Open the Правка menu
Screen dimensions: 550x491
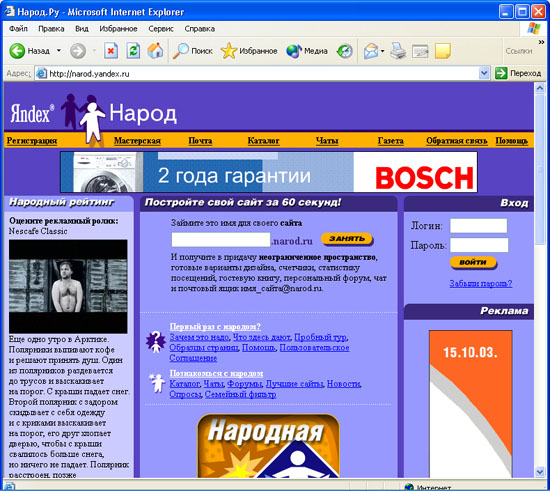coord(51,29)
